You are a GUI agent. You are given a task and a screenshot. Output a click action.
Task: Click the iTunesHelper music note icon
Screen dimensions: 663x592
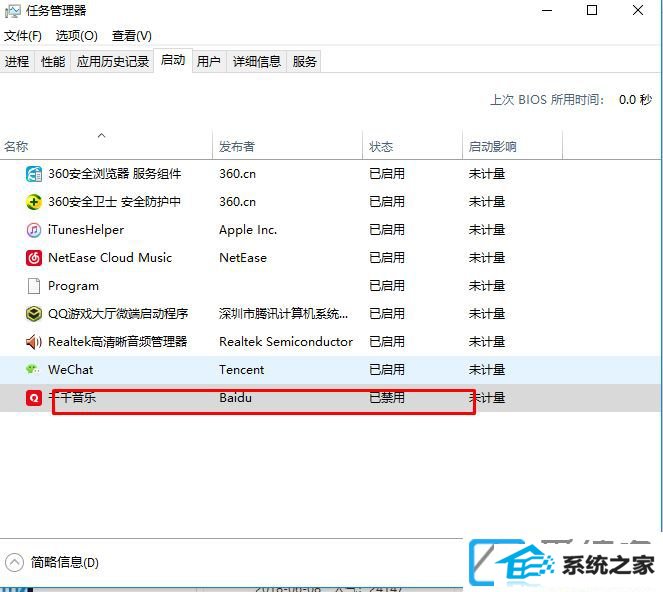coord(34,230)
